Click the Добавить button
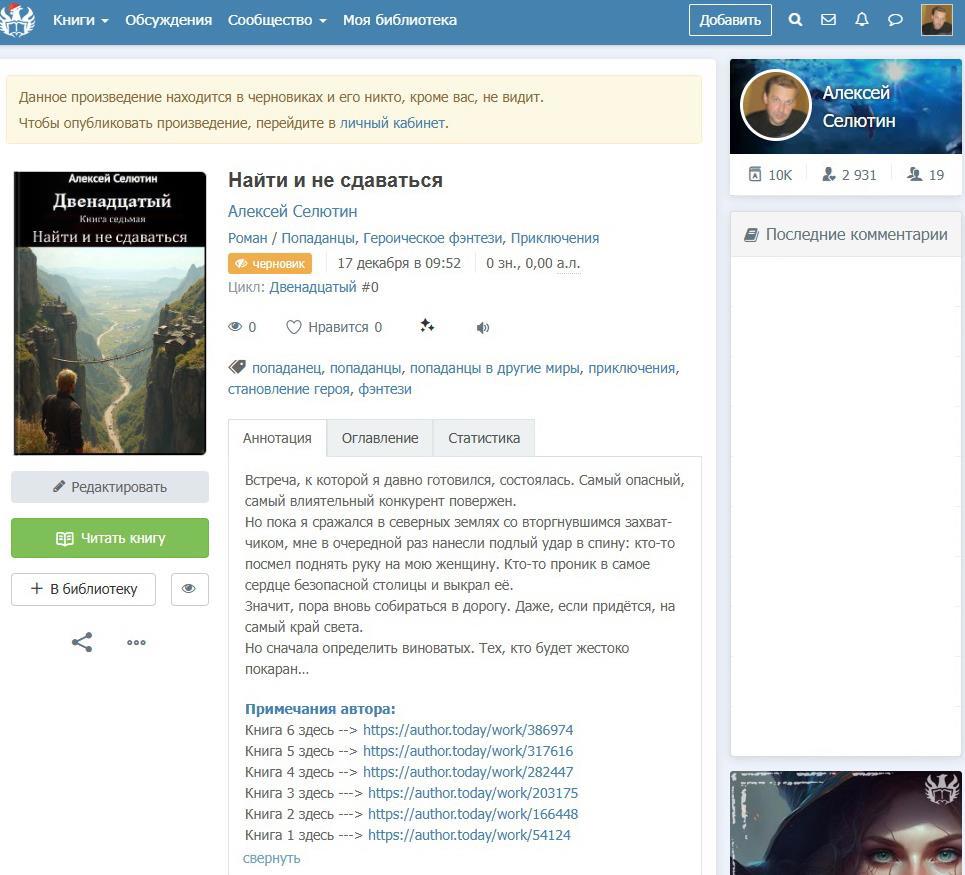Viewport: 965px width, 875px height. pyautogui.click(x=730, y=20)
